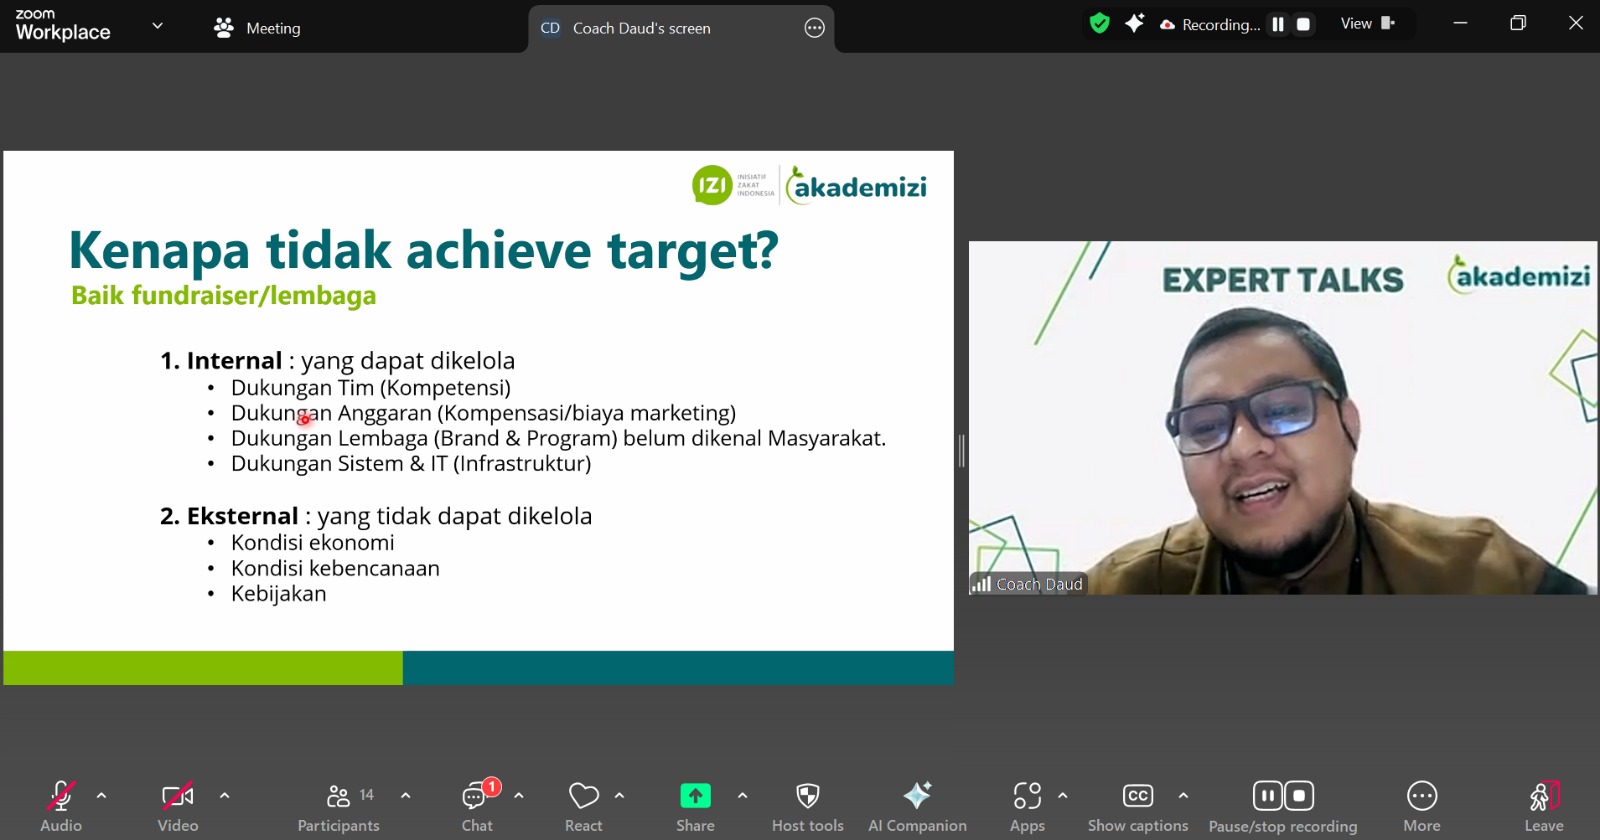Screen dimensions: 1600x840
Task: Unmute the microphone Audio button
Action: click(61, 807)
